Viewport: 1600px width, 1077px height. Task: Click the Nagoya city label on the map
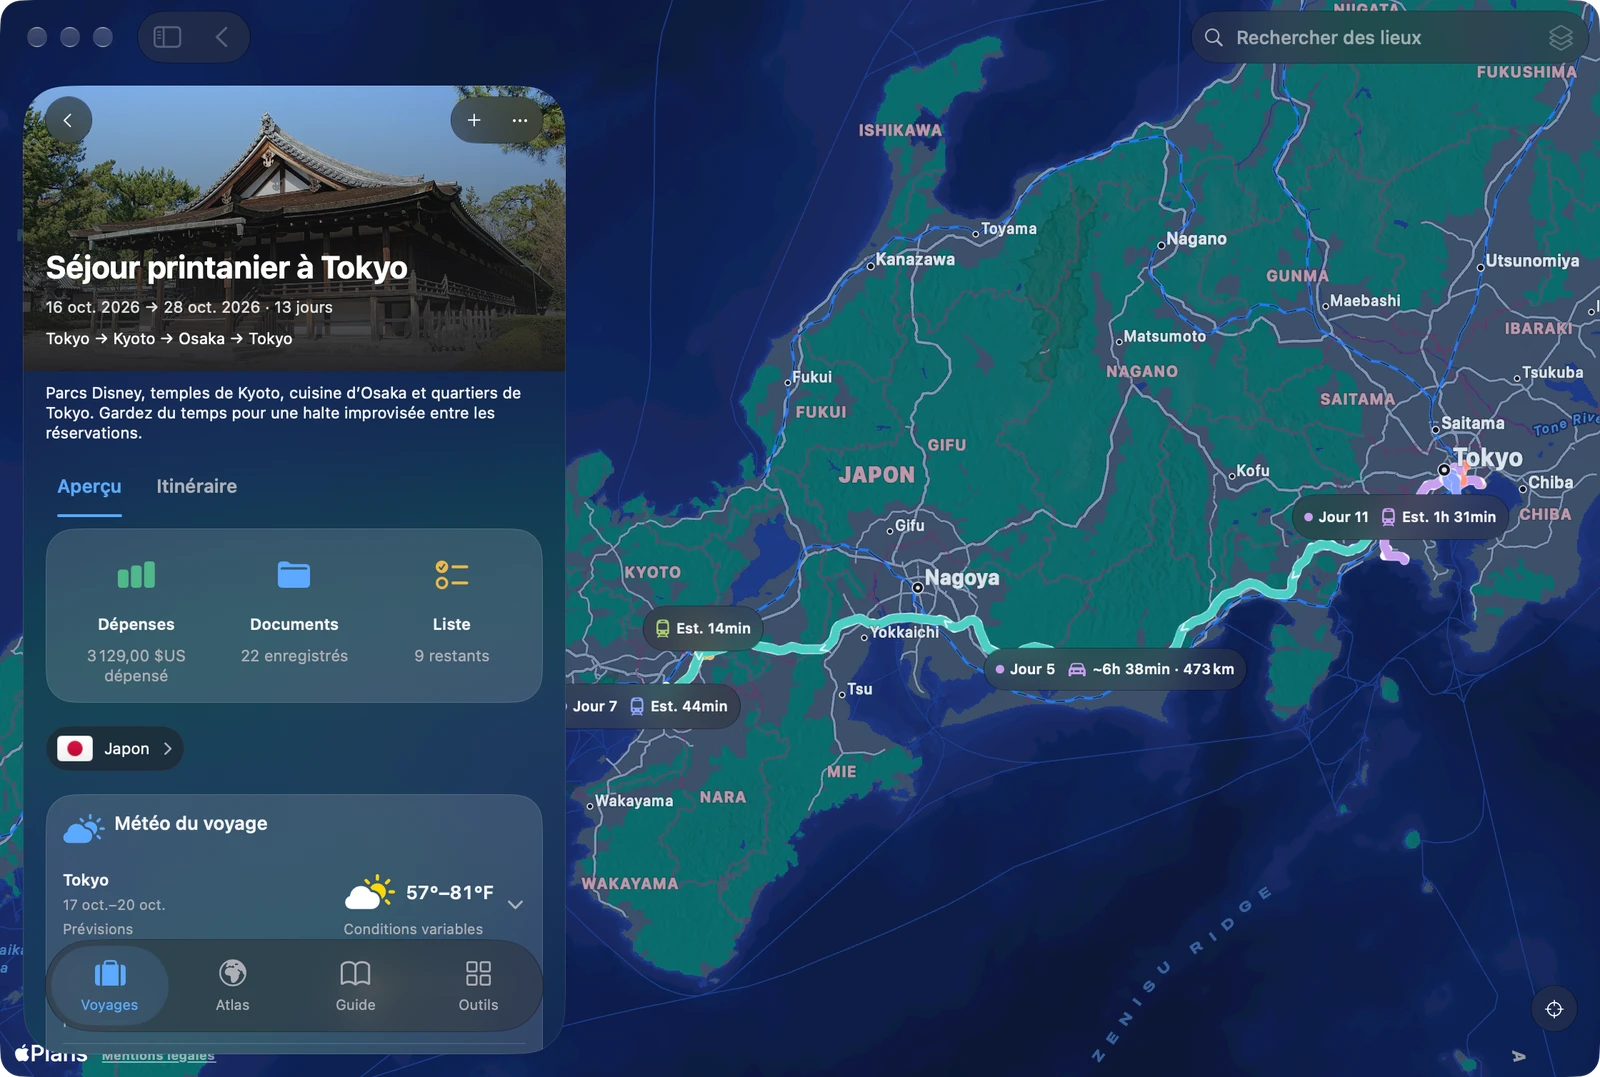tap(962, 578)
